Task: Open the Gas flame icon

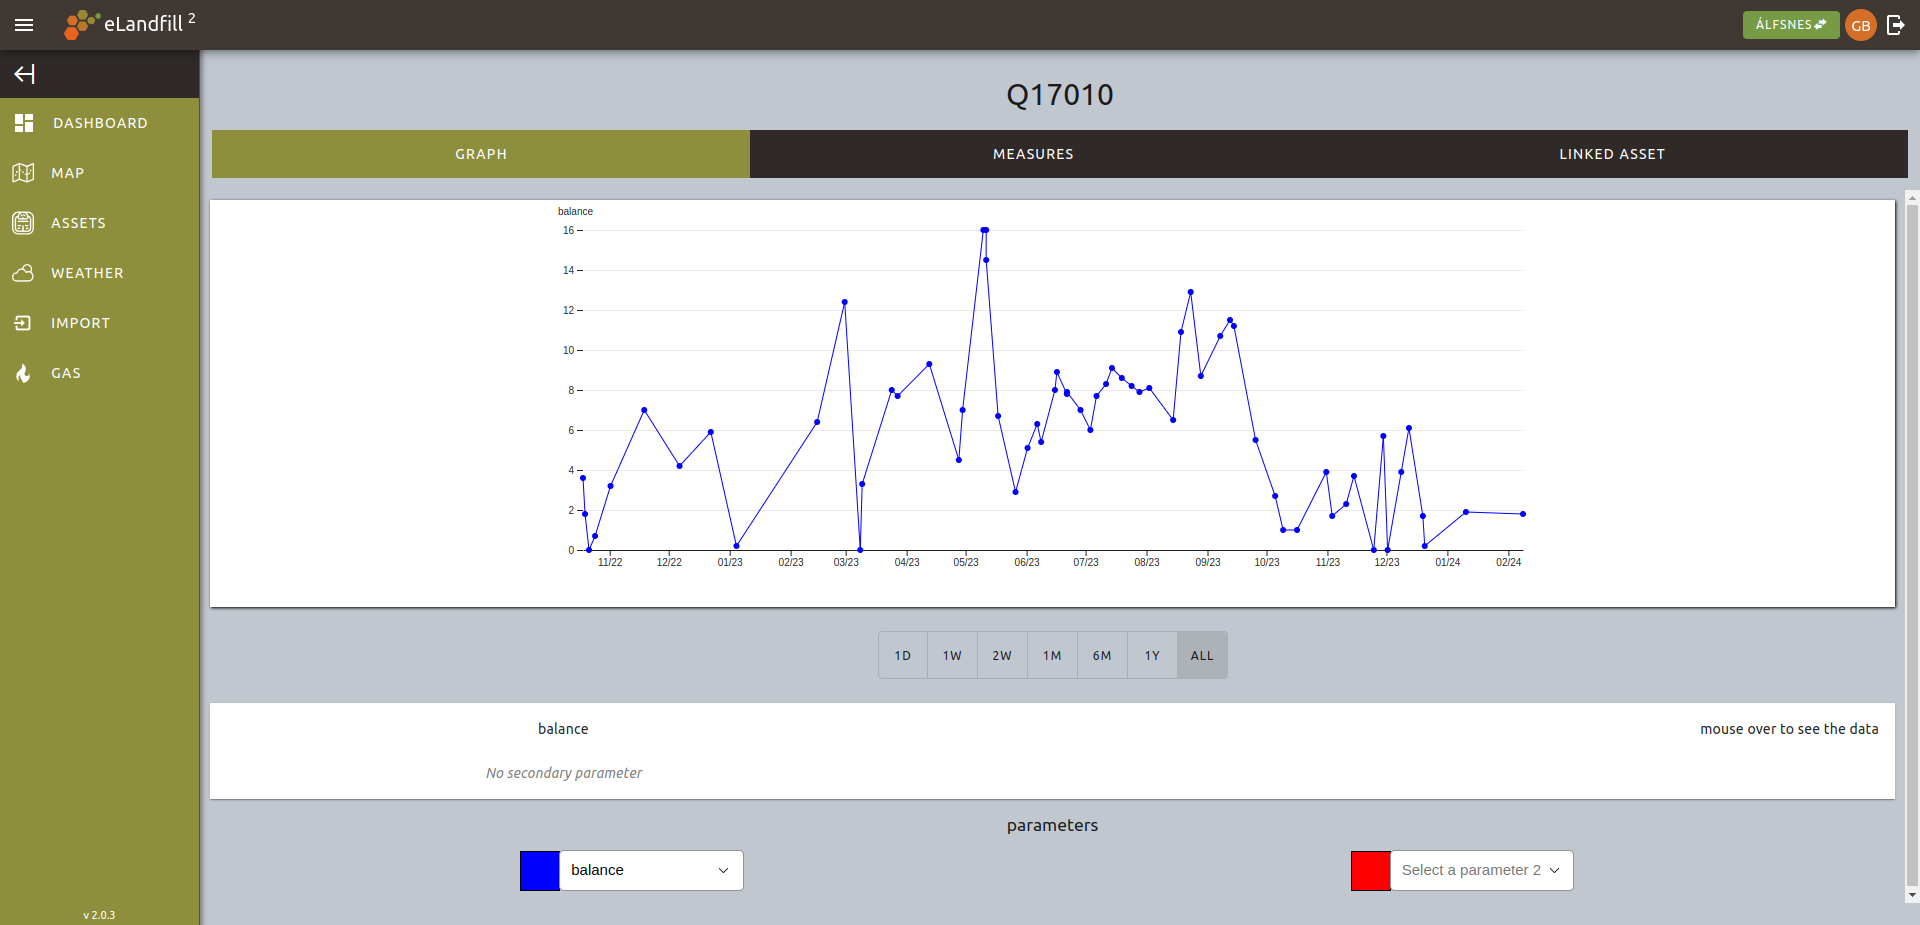Action: (24, 373)
